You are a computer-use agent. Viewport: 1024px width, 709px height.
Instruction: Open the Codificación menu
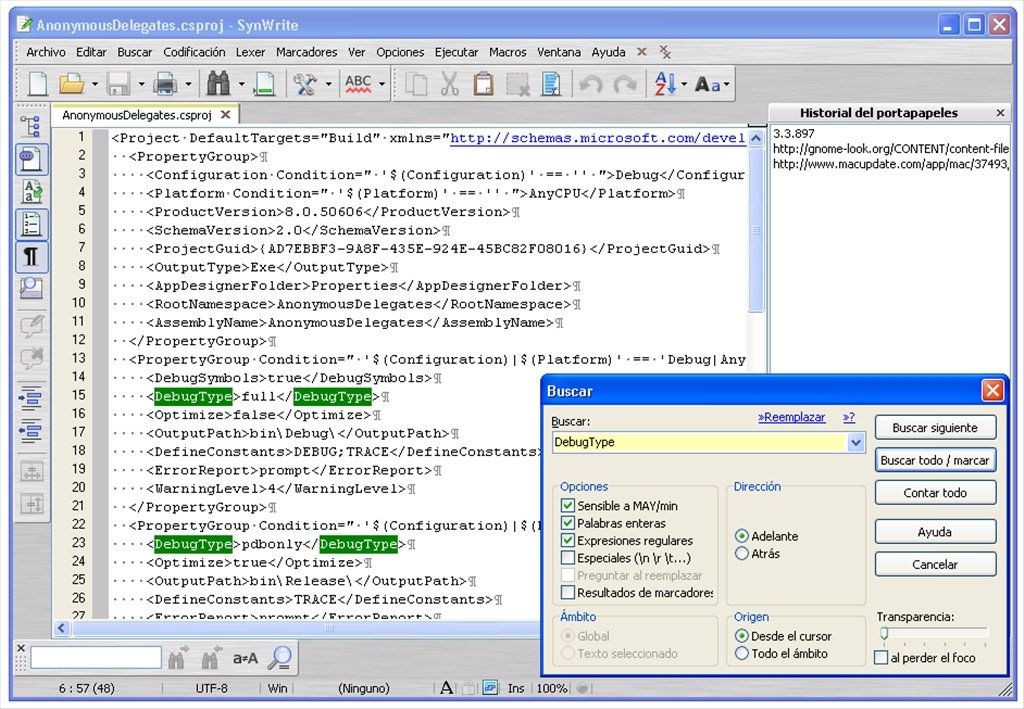click(x=194, y=52)
